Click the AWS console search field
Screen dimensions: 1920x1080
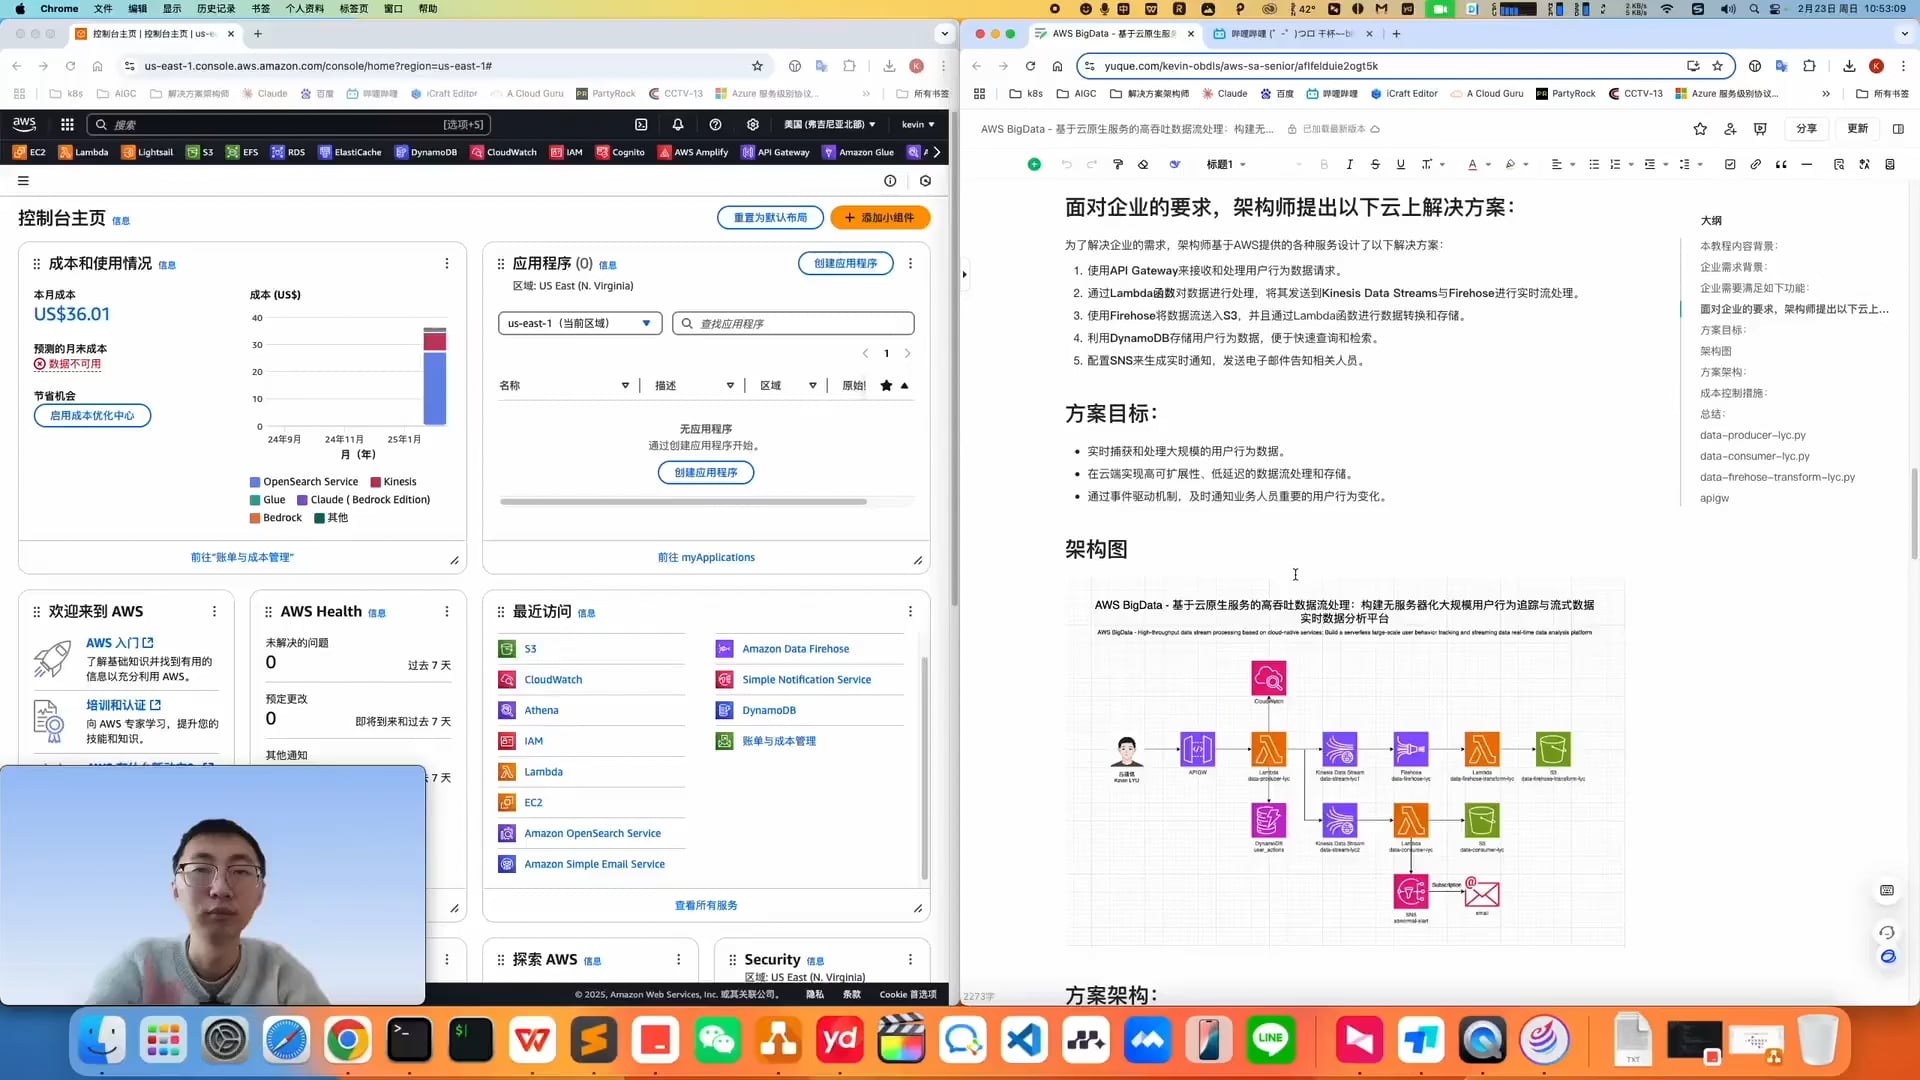[290, 124]
